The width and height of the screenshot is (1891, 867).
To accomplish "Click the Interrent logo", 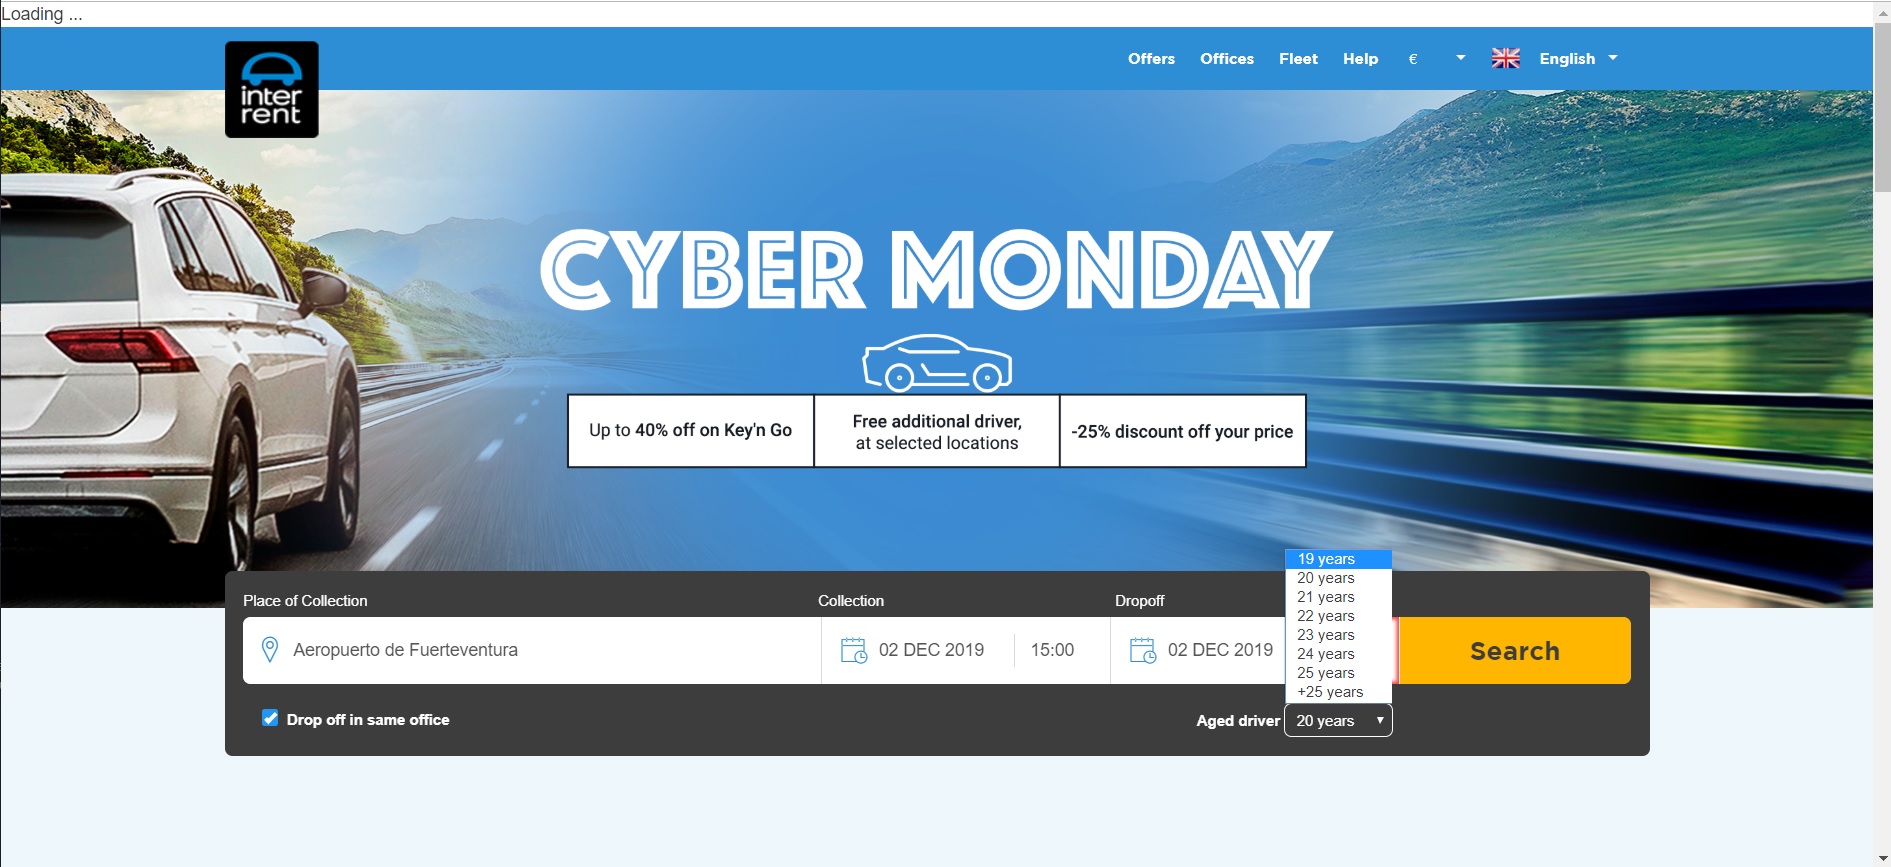I will click(x=271, y=89).
